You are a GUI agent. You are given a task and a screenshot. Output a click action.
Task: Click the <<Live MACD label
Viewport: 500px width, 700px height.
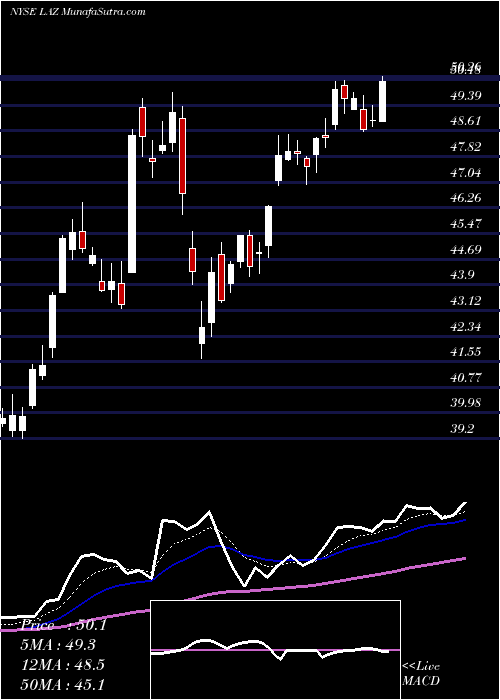[421, 673]
